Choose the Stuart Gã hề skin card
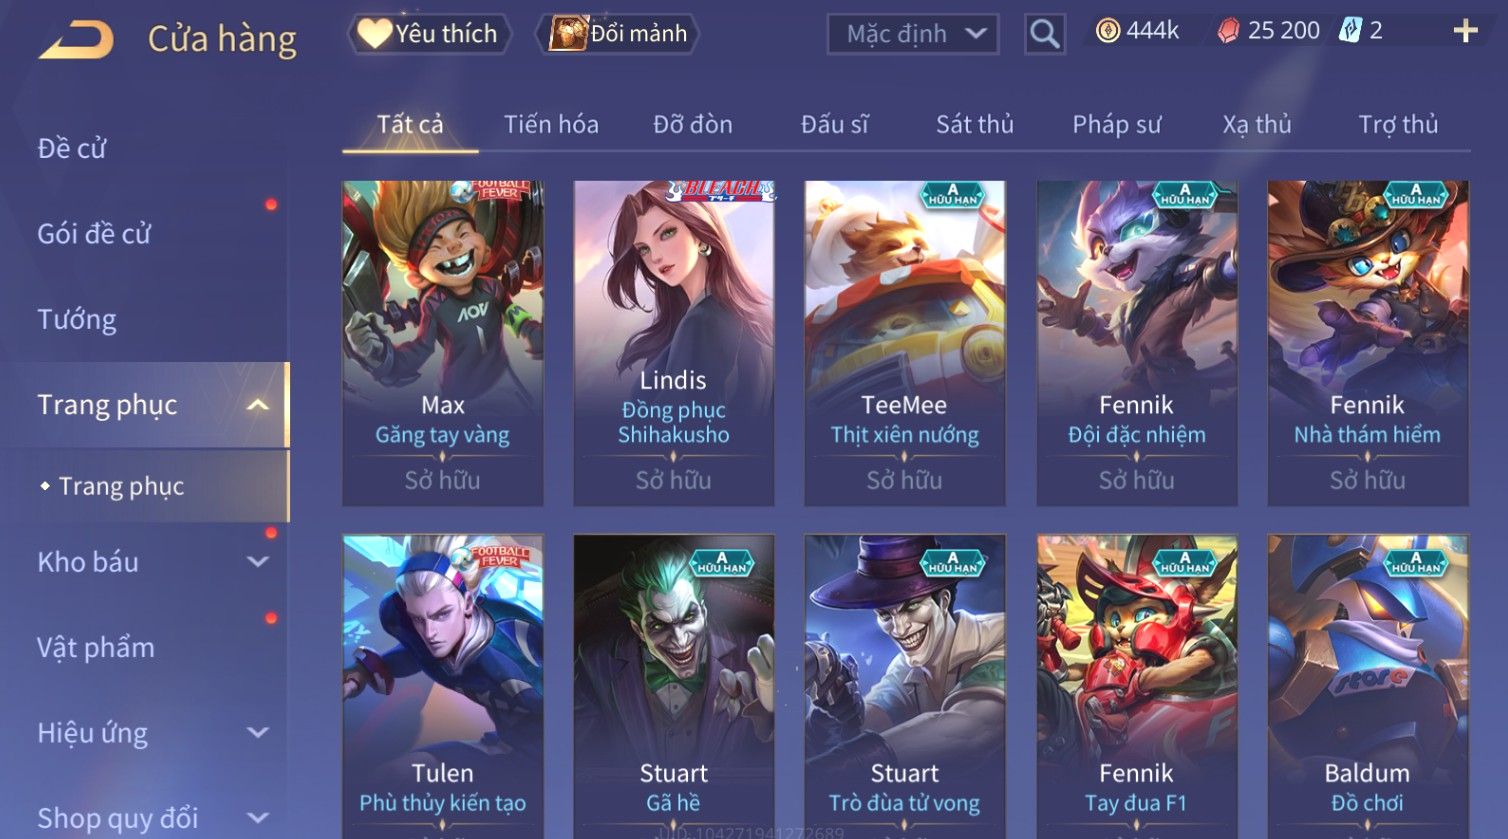Image resolution: width=1508 pixels, height=839 pixels. click(674, 686)
